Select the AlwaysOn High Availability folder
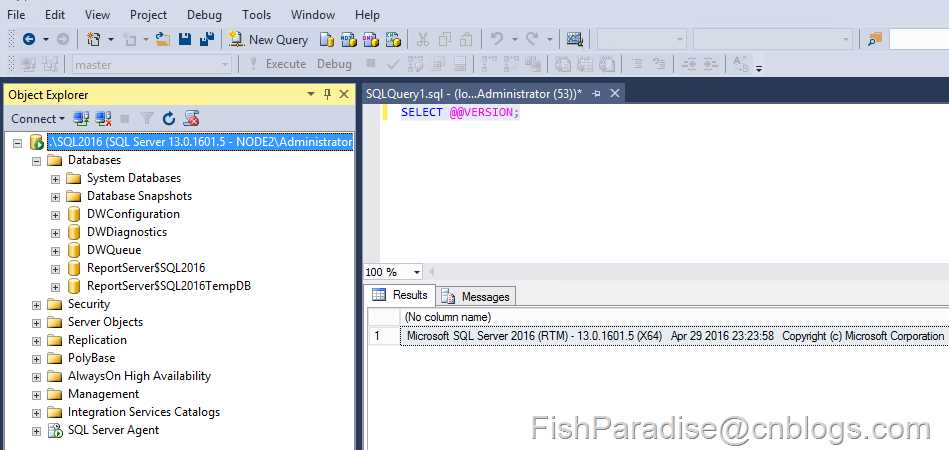 pyautogui.click(x=139, y=376)
